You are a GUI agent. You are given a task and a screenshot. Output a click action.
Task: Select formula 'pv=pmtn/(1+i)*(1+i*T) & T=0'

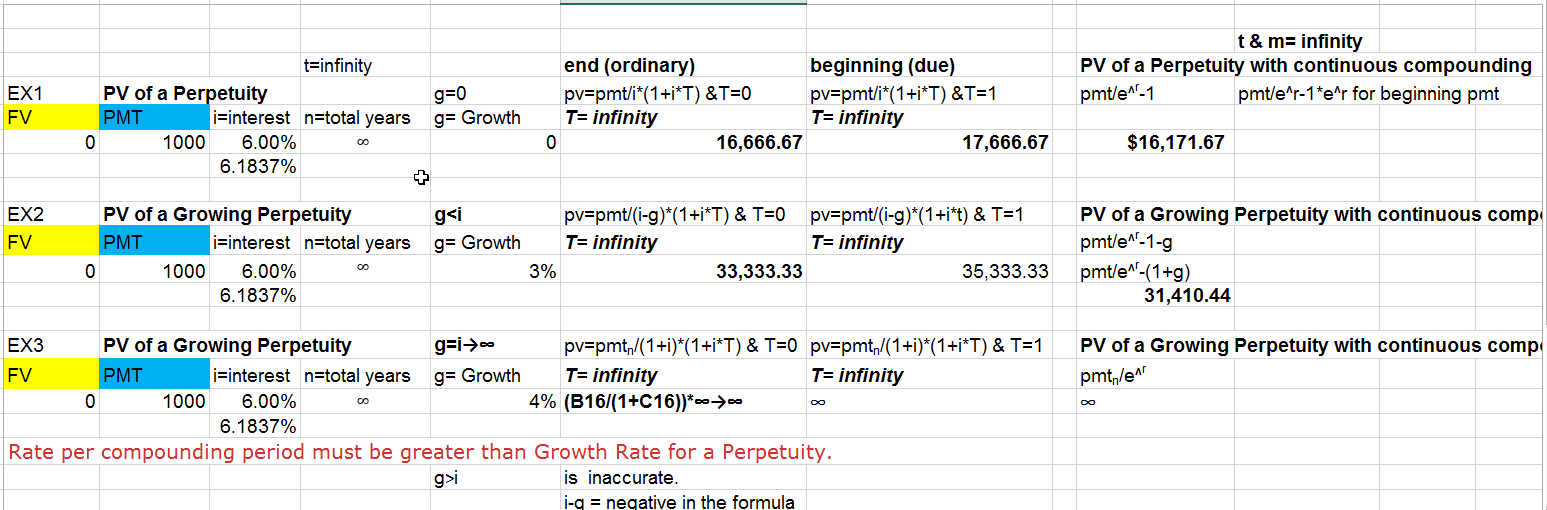pyautogui.click(x=681, y=346)
